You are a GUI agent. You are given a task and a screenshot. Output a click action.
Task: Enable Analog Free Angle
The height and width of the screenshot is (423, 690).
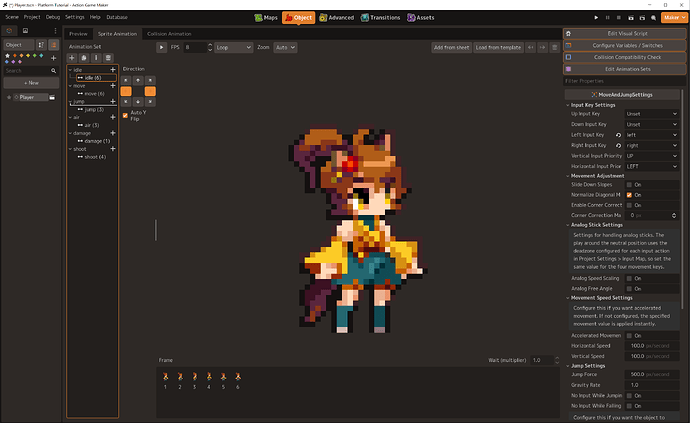point(629,289)
